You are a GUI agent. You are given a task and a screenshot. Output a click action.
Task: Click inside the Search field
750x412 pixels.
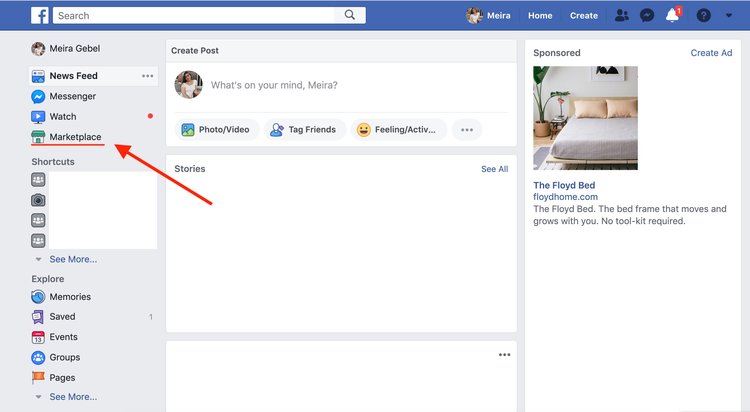click(194, 15)
